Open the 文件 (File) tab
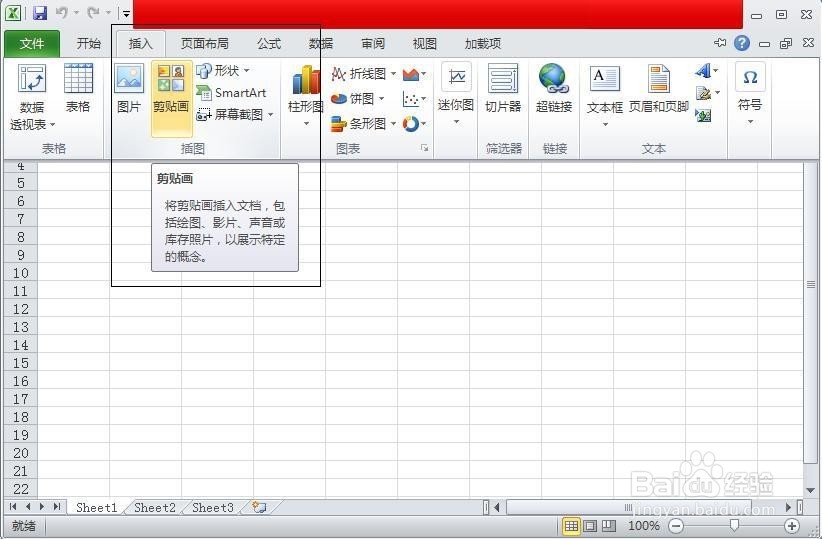This screenshot has height=539, width=822. [32, 44]
